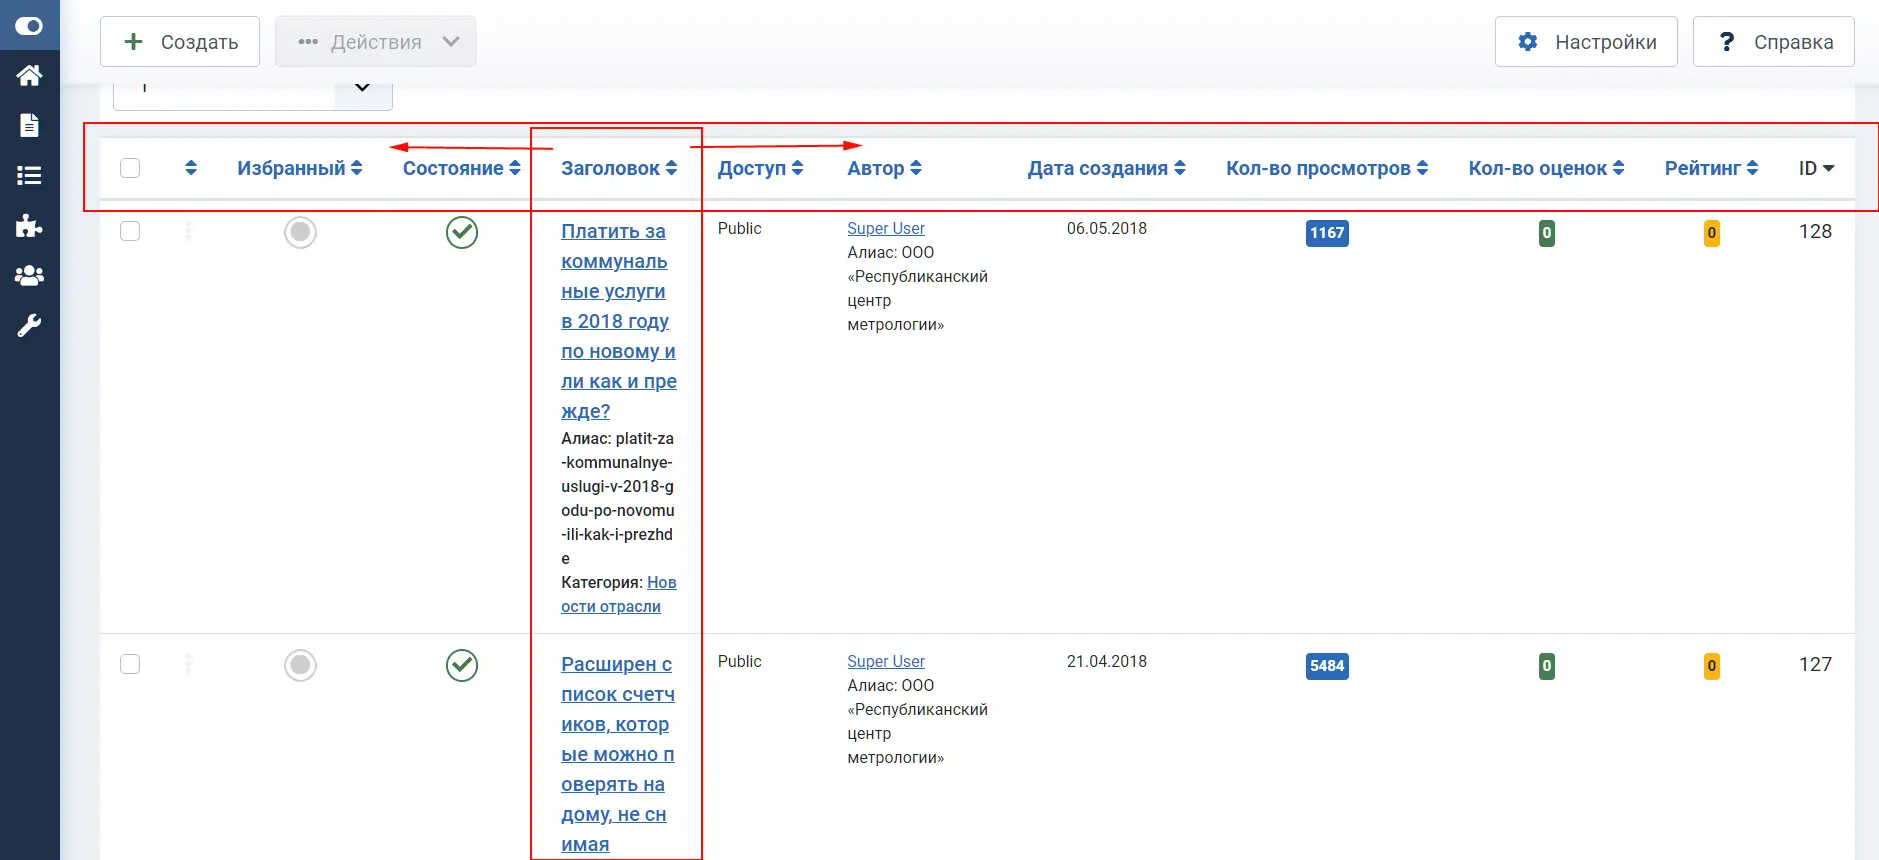Click the yellow rating badge for article 127
The image size is (1879, 860).
coord(1712,666)
